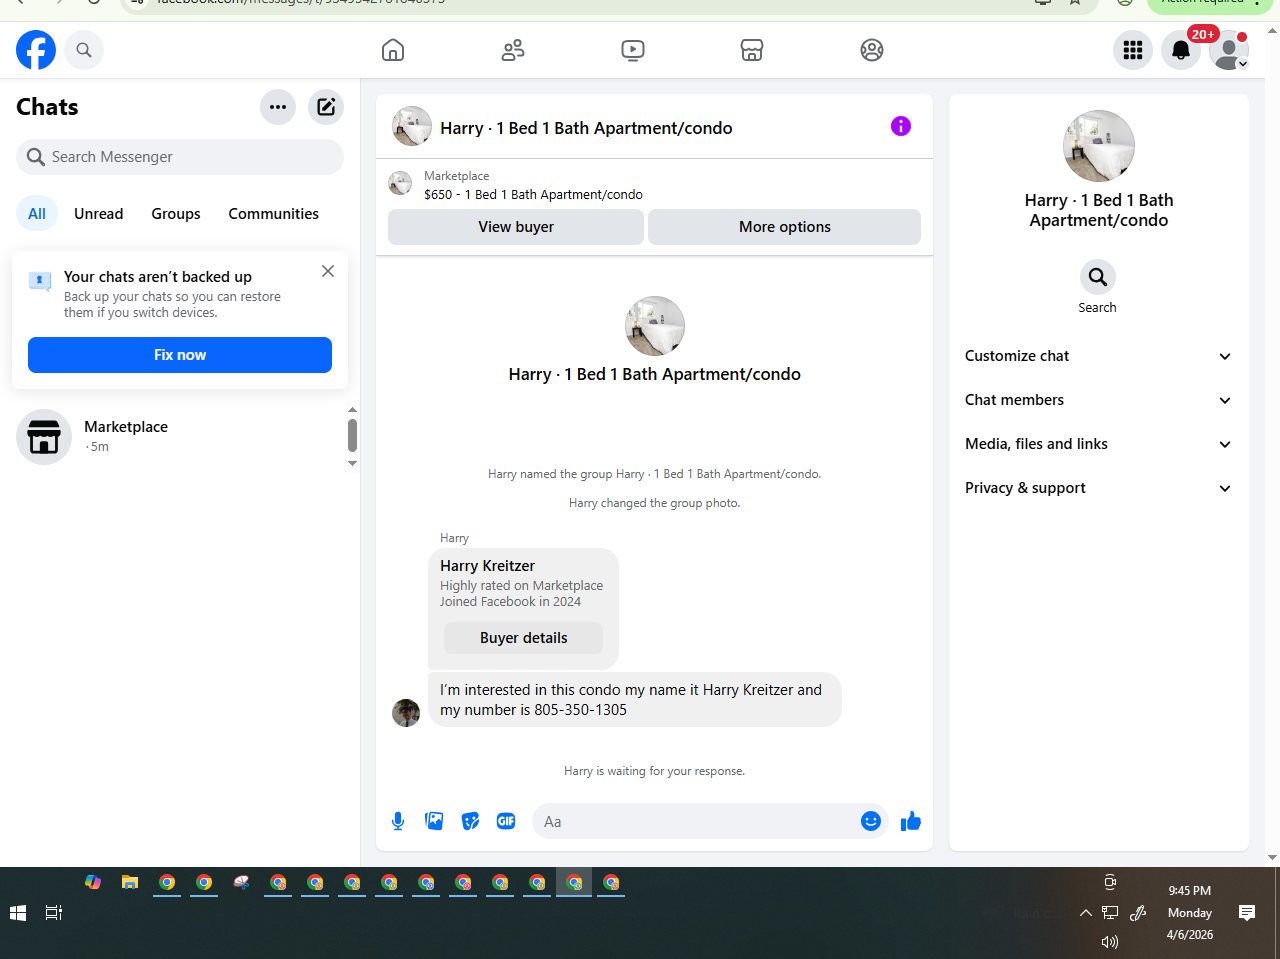
Task: Click the Fix now button
Action: point(180,355)
